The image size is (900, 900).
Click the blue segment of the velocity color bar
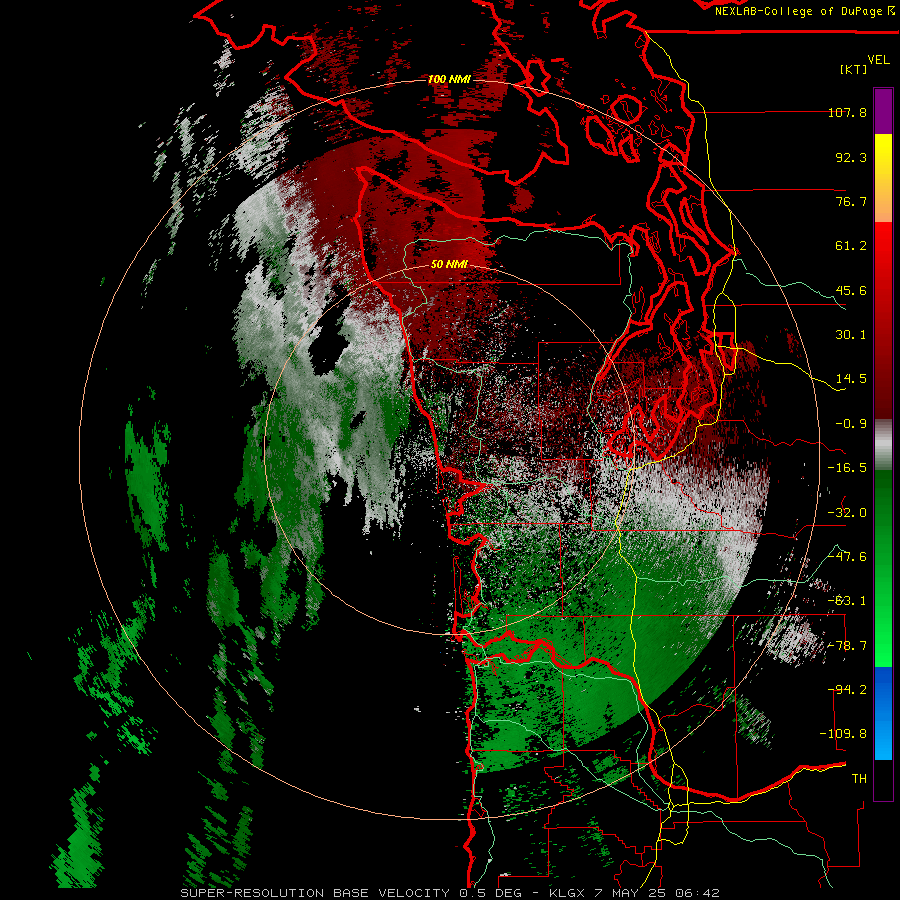[x=883, y=713]
